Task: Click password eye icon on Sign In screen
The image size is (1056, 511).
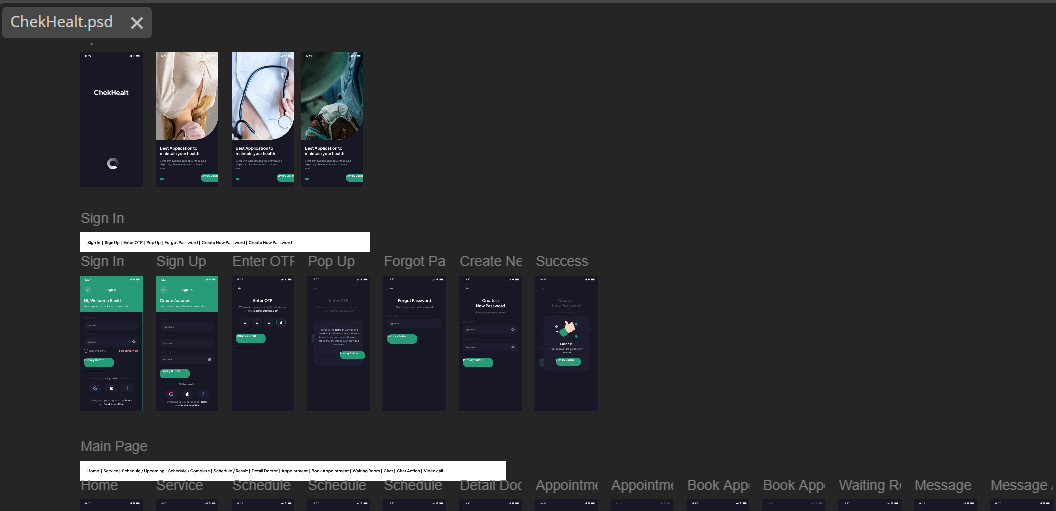Action: [133, 341]
